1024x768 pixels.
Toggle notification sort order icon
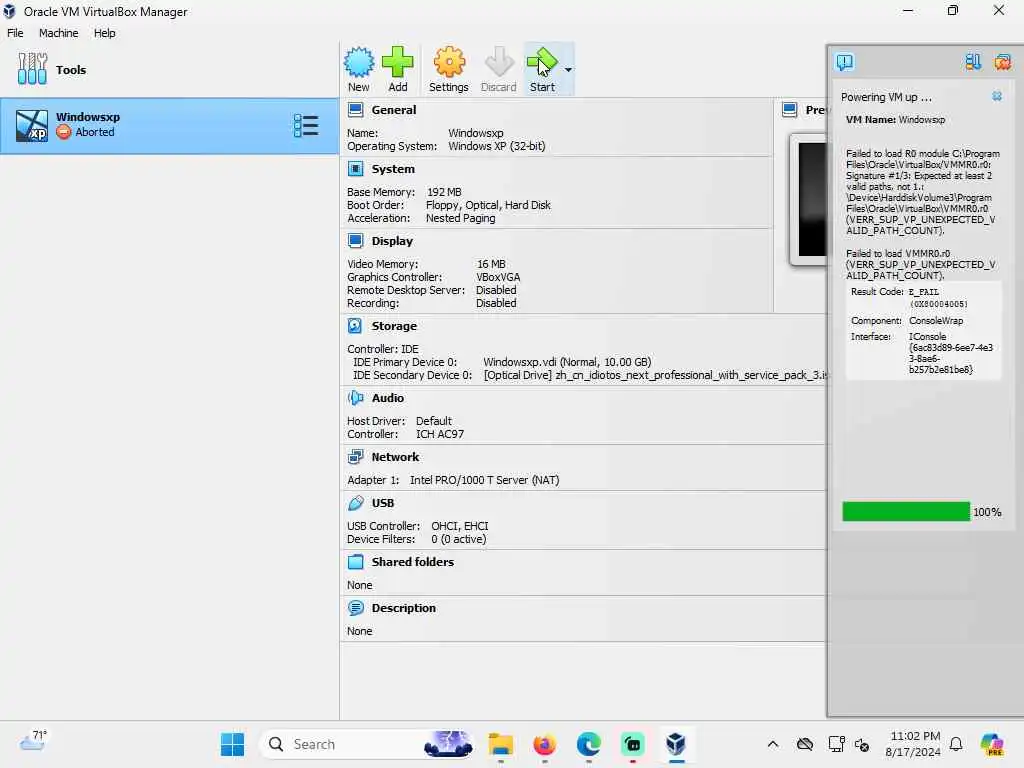(973, 62)
